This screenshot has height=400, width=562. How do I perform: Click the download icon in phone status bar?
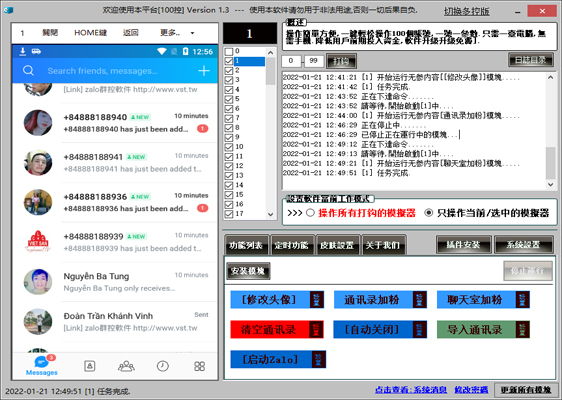pos(23,52)
